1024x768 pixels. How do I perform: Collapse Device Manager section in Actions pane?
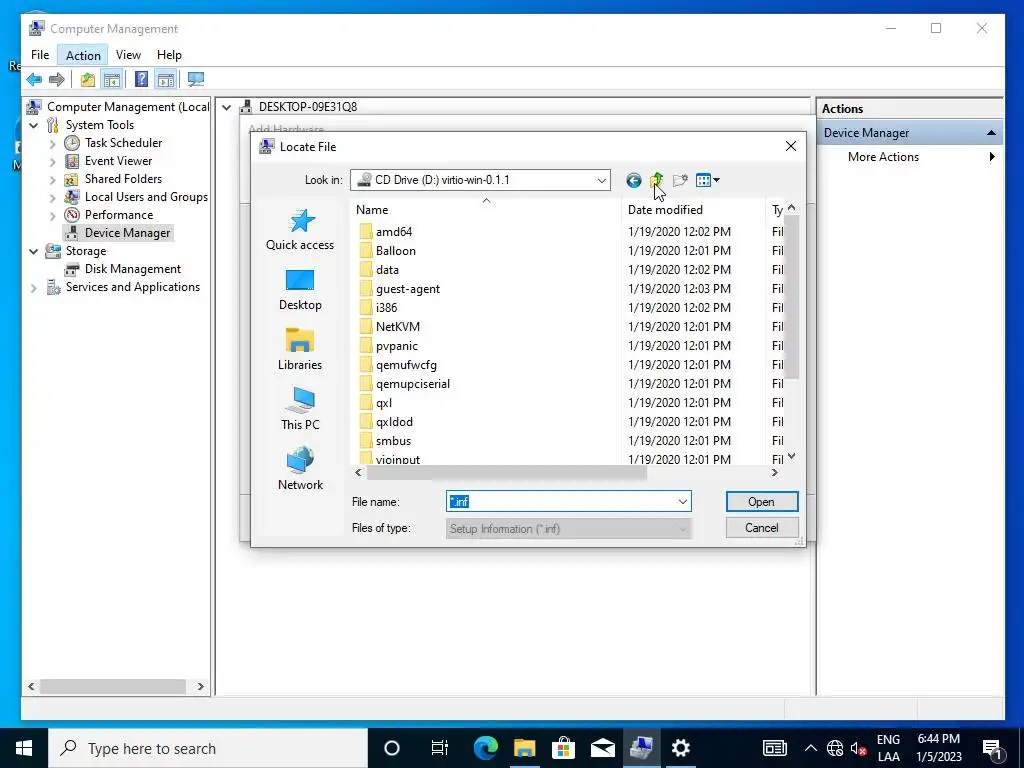point(991,133)
